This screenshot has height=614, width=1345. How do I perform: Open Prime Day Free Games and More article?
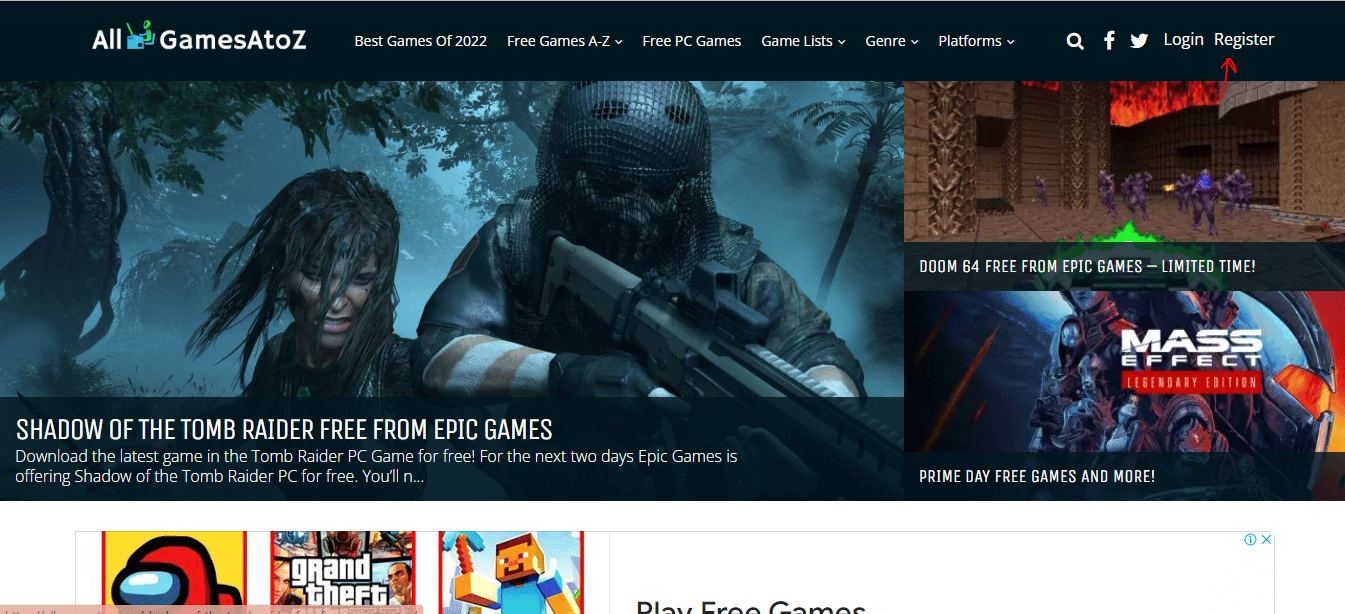click(1037, 477)
